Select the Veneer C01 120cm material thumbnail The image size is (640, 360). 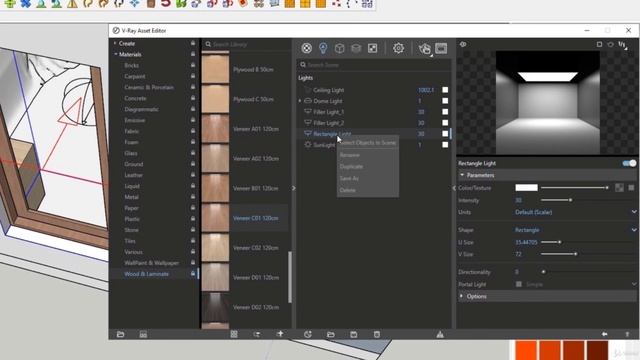coord(215,218)
